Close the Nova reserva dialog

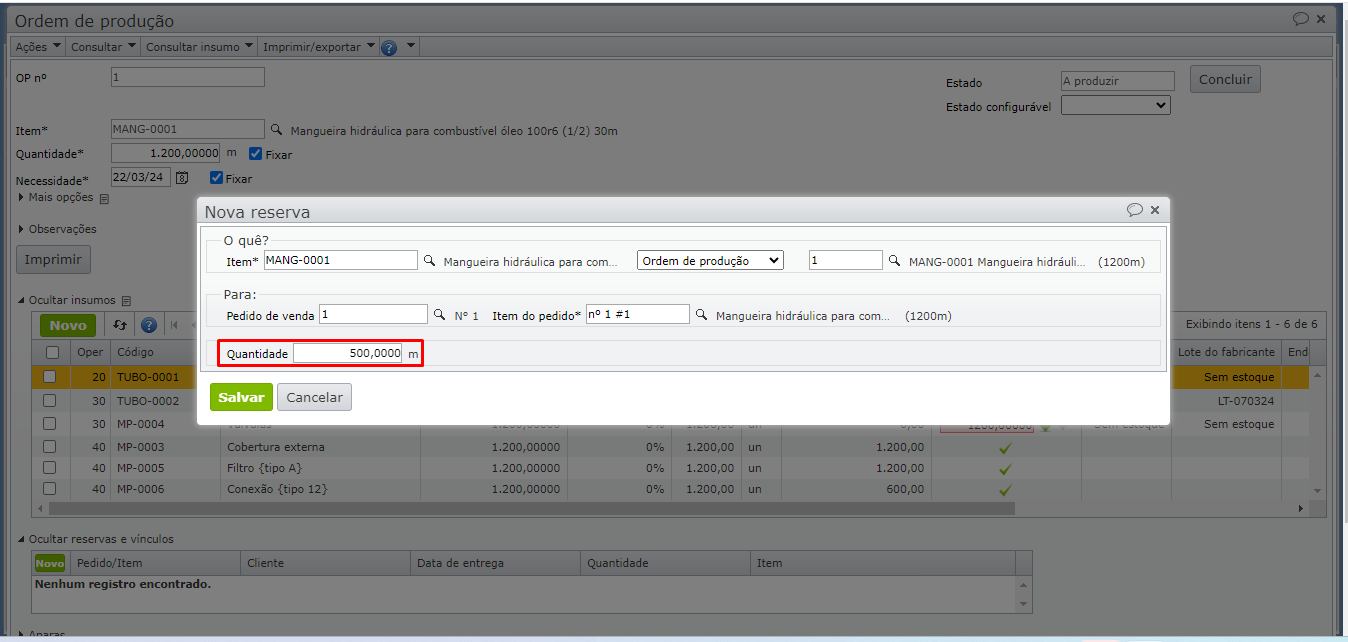[x=1155, y=210]
